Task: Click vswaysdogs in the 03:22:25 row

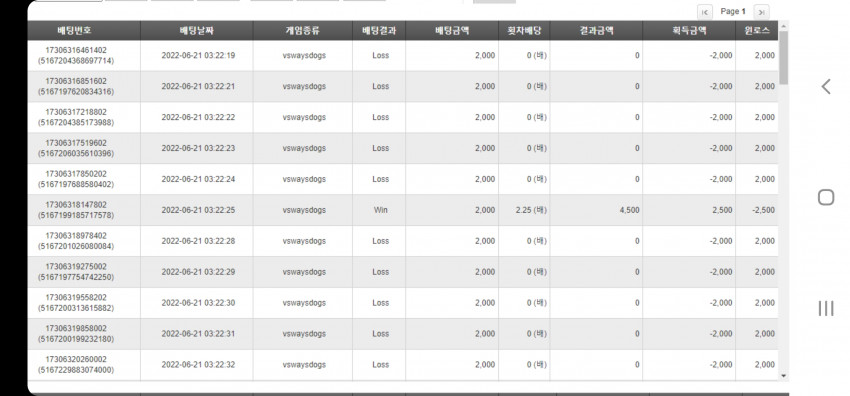Action: [304, 210]
